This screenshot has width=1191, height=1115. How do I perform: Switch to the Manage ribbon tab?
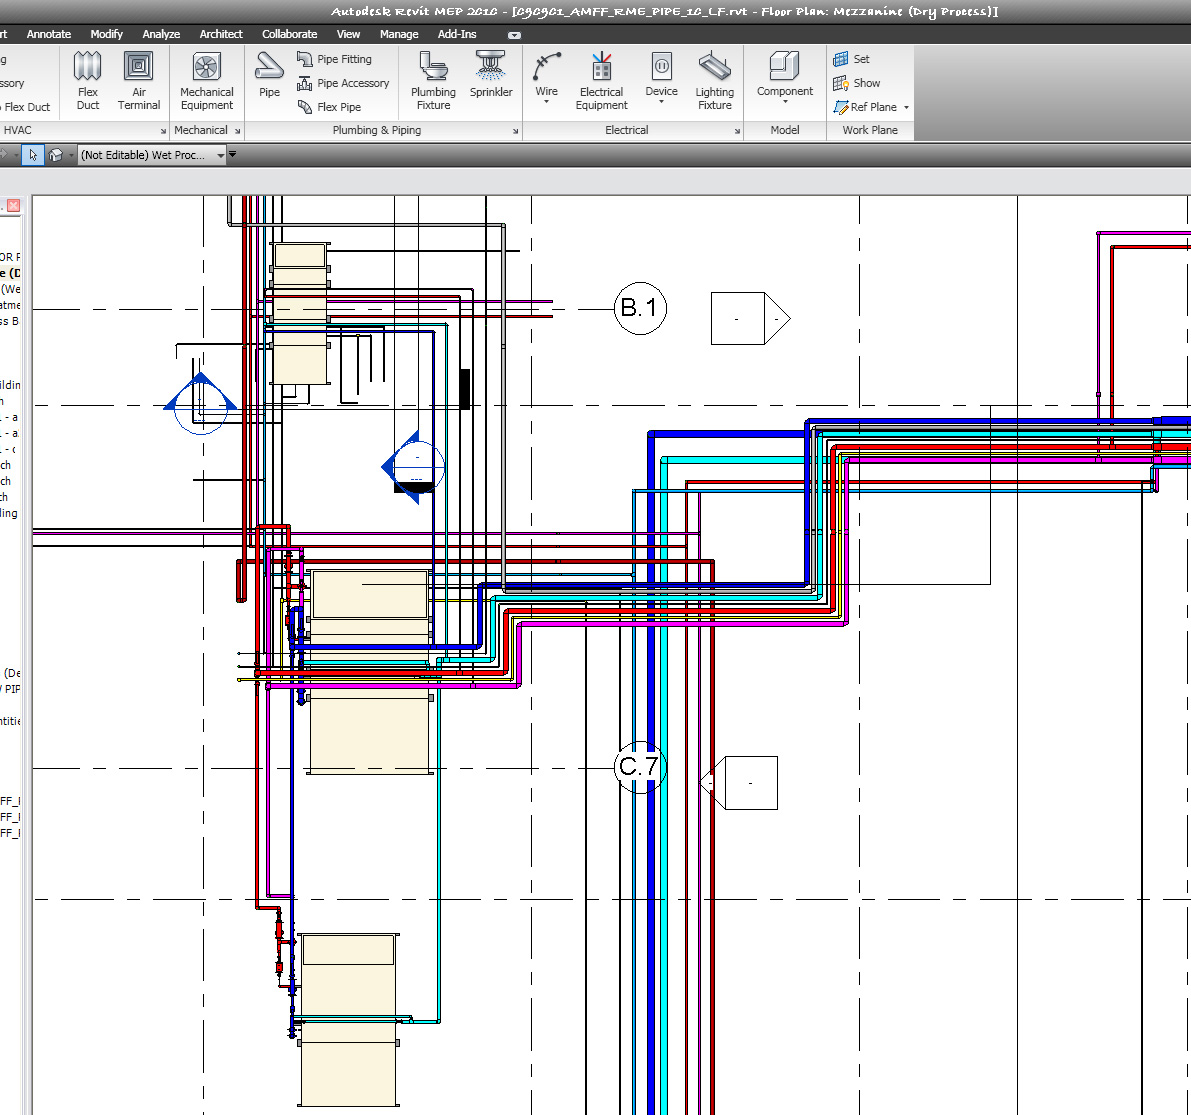pyautogui.click(x=399, y=33)
